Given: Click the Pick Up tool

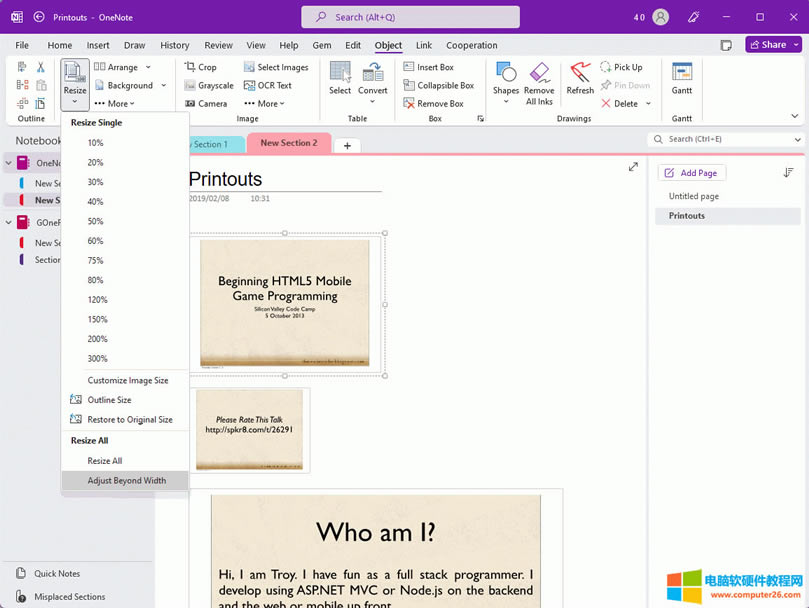Looking at the screenshot, I should pos(621,67).
